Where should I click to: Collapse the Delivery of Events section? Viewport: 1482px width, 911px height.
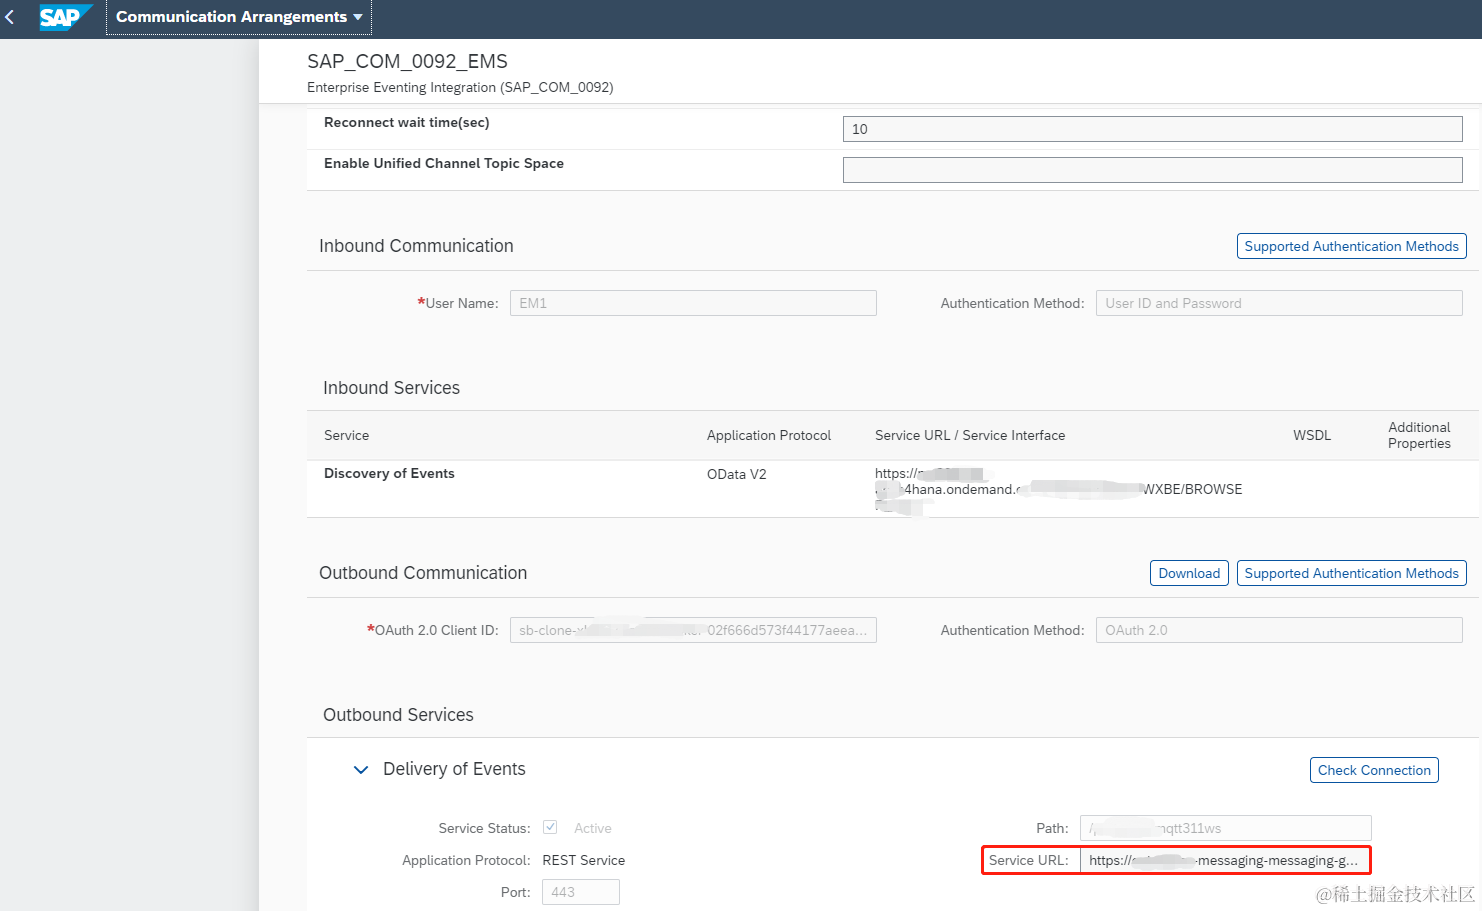pyautogui.click(x=361, y=769)
